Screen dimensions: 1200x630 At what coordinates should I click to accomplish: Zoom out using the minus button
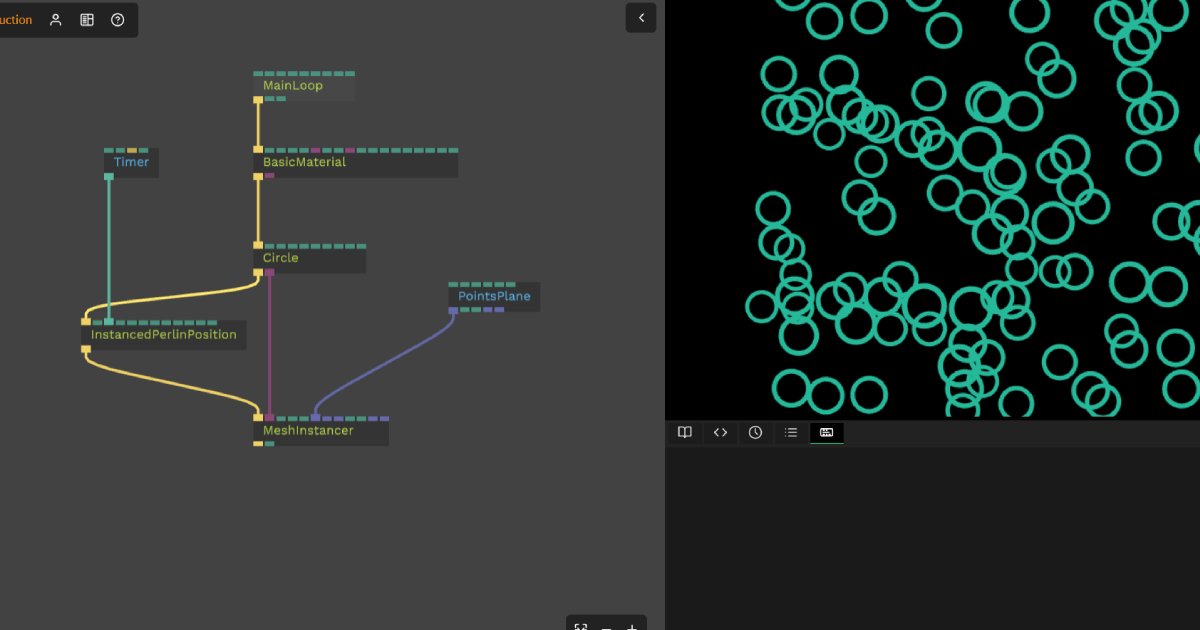tap(606, 628)
